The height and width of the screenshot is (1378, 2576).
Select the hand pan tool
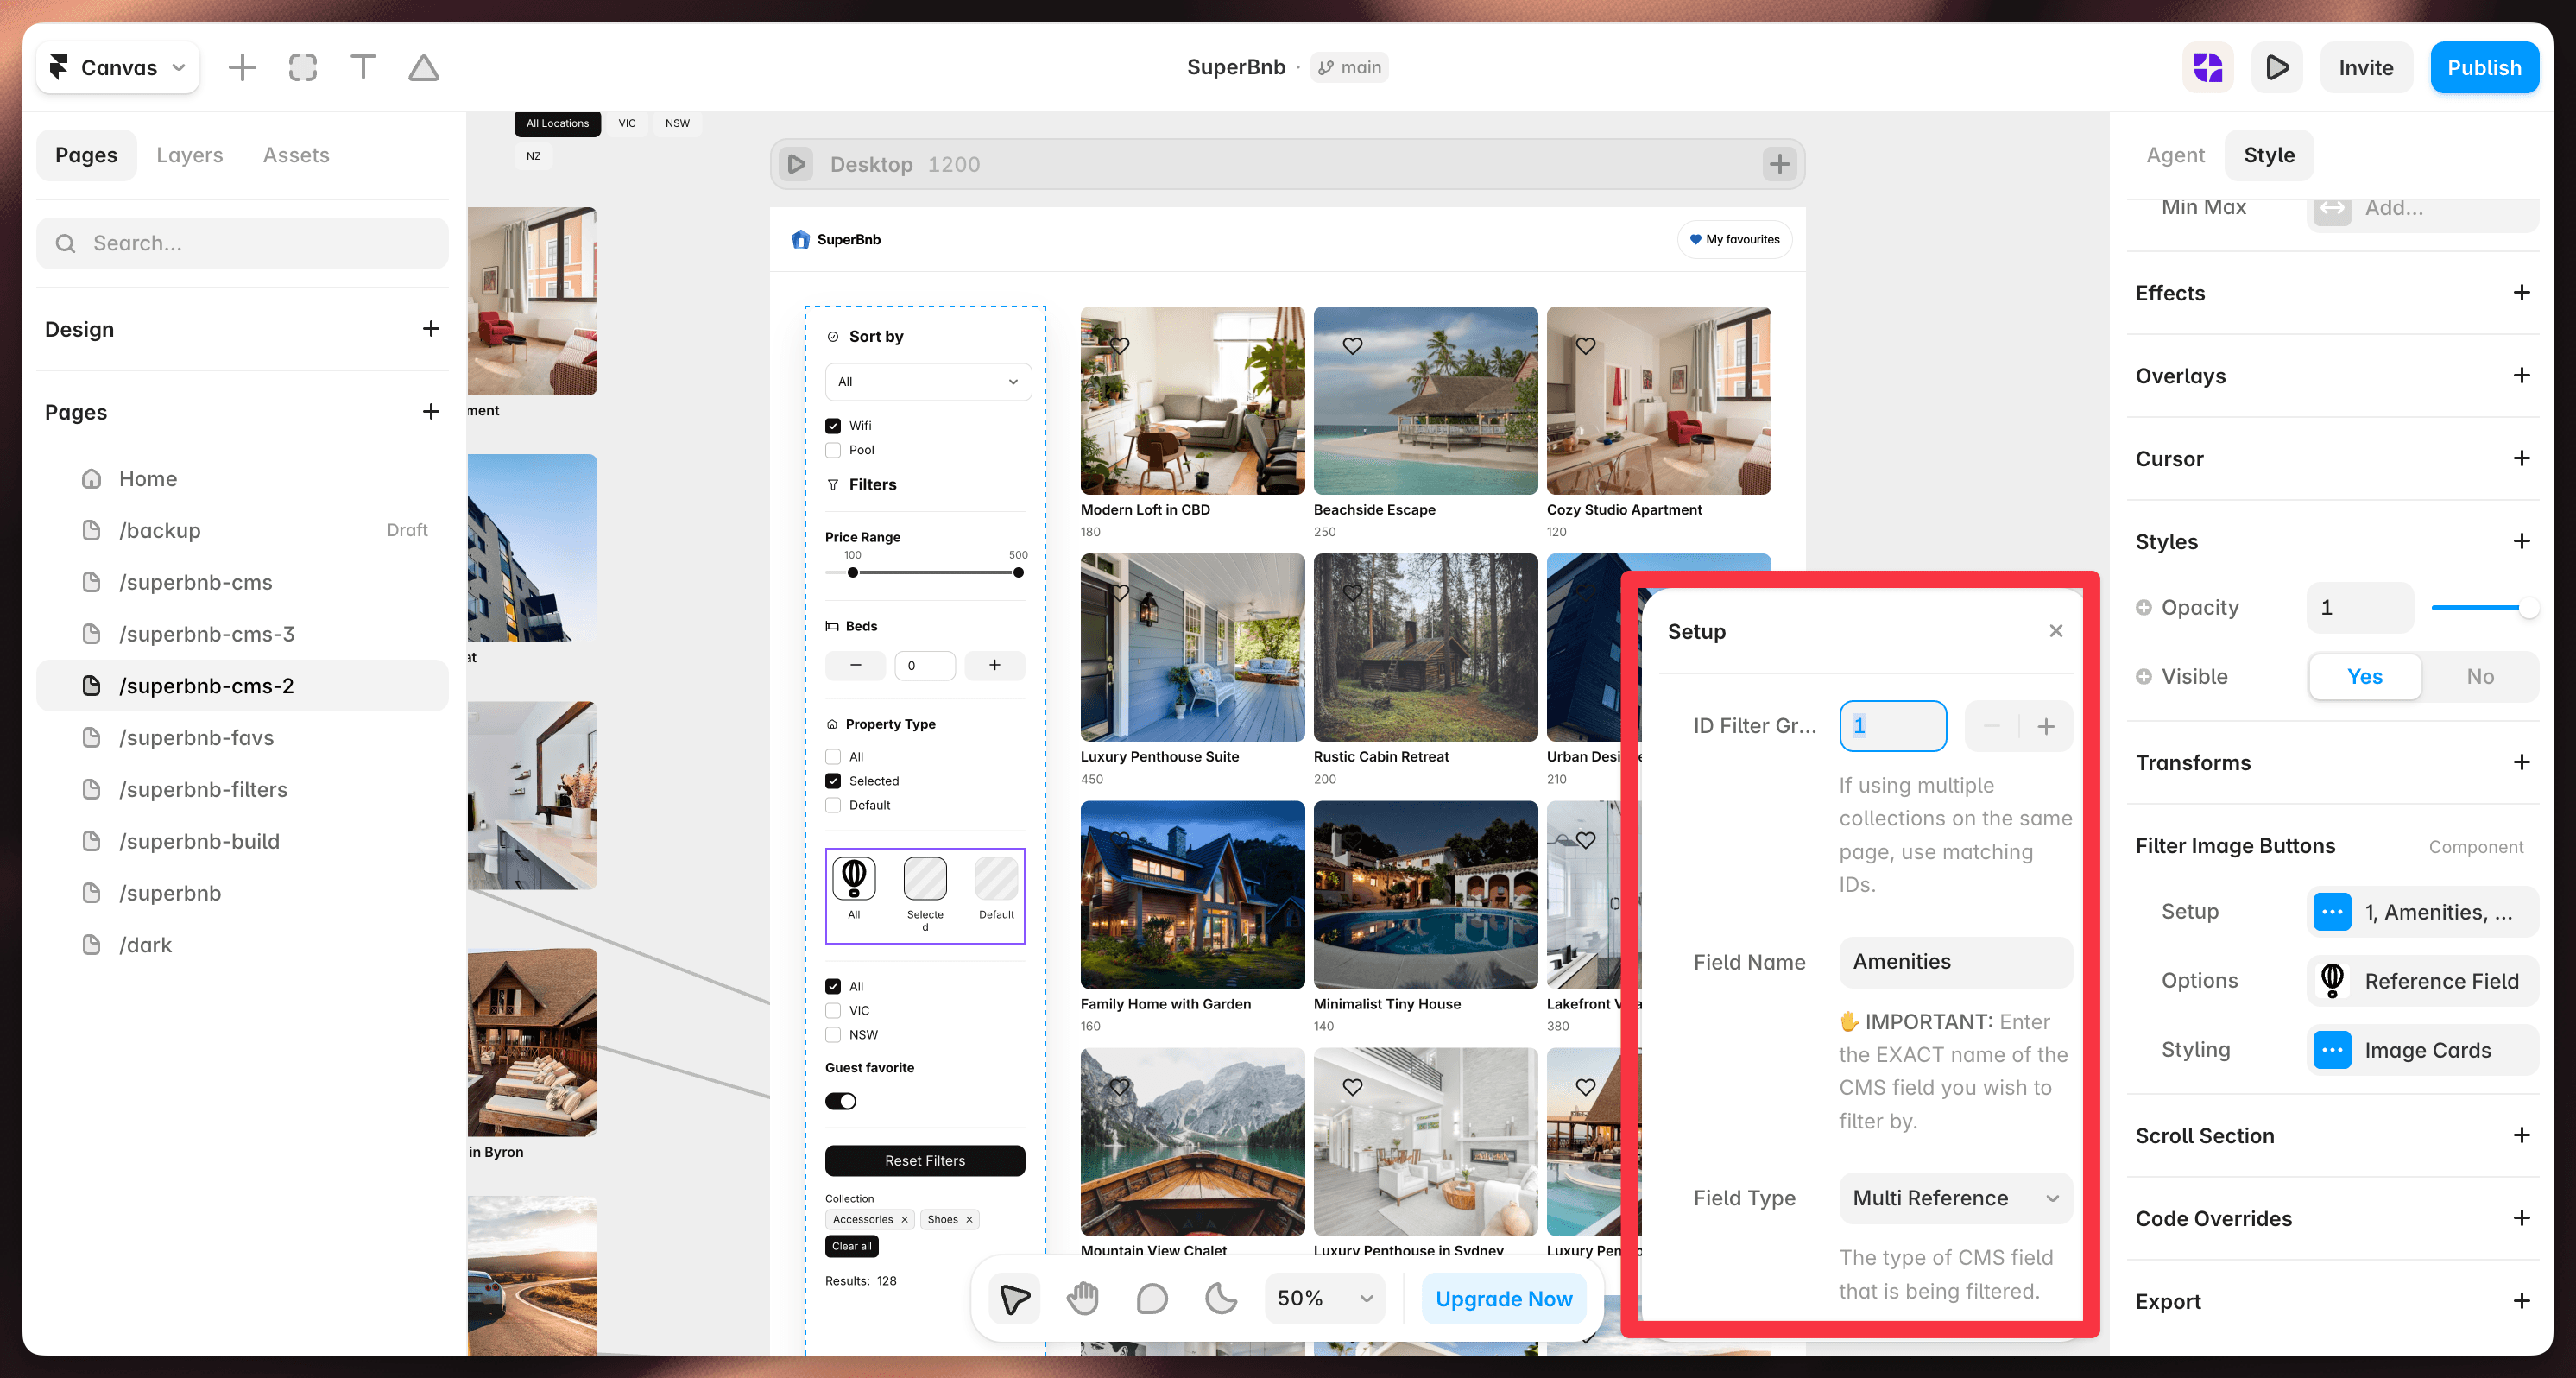pos(1083,1298)
